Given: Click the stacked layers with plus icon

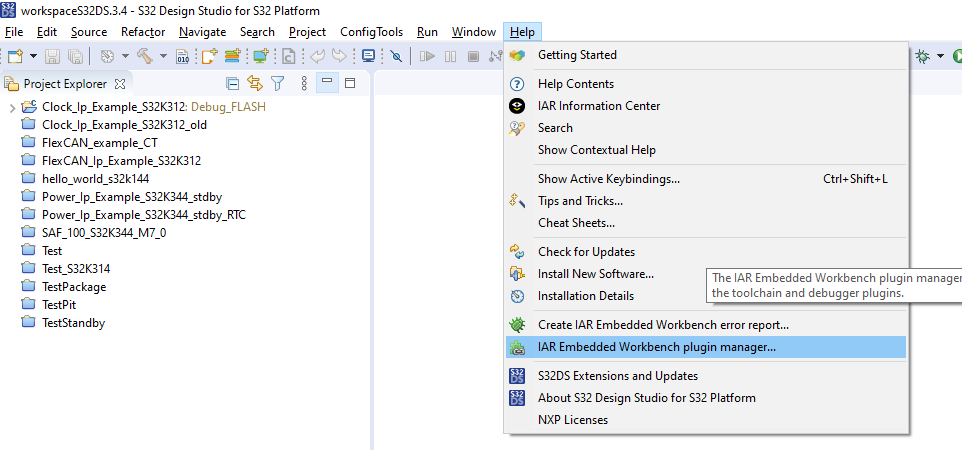Looking at the screenshot, I should pyautogui.click(x=232, y=56).
